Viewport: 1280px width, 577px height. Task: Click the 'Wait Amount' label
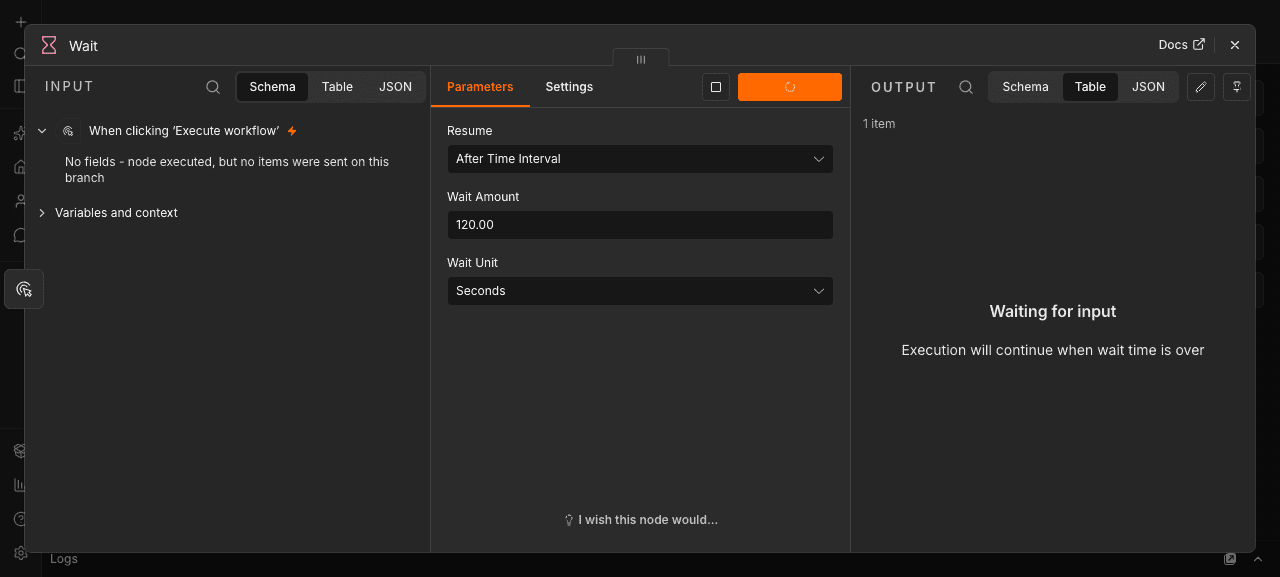point(483,197)
